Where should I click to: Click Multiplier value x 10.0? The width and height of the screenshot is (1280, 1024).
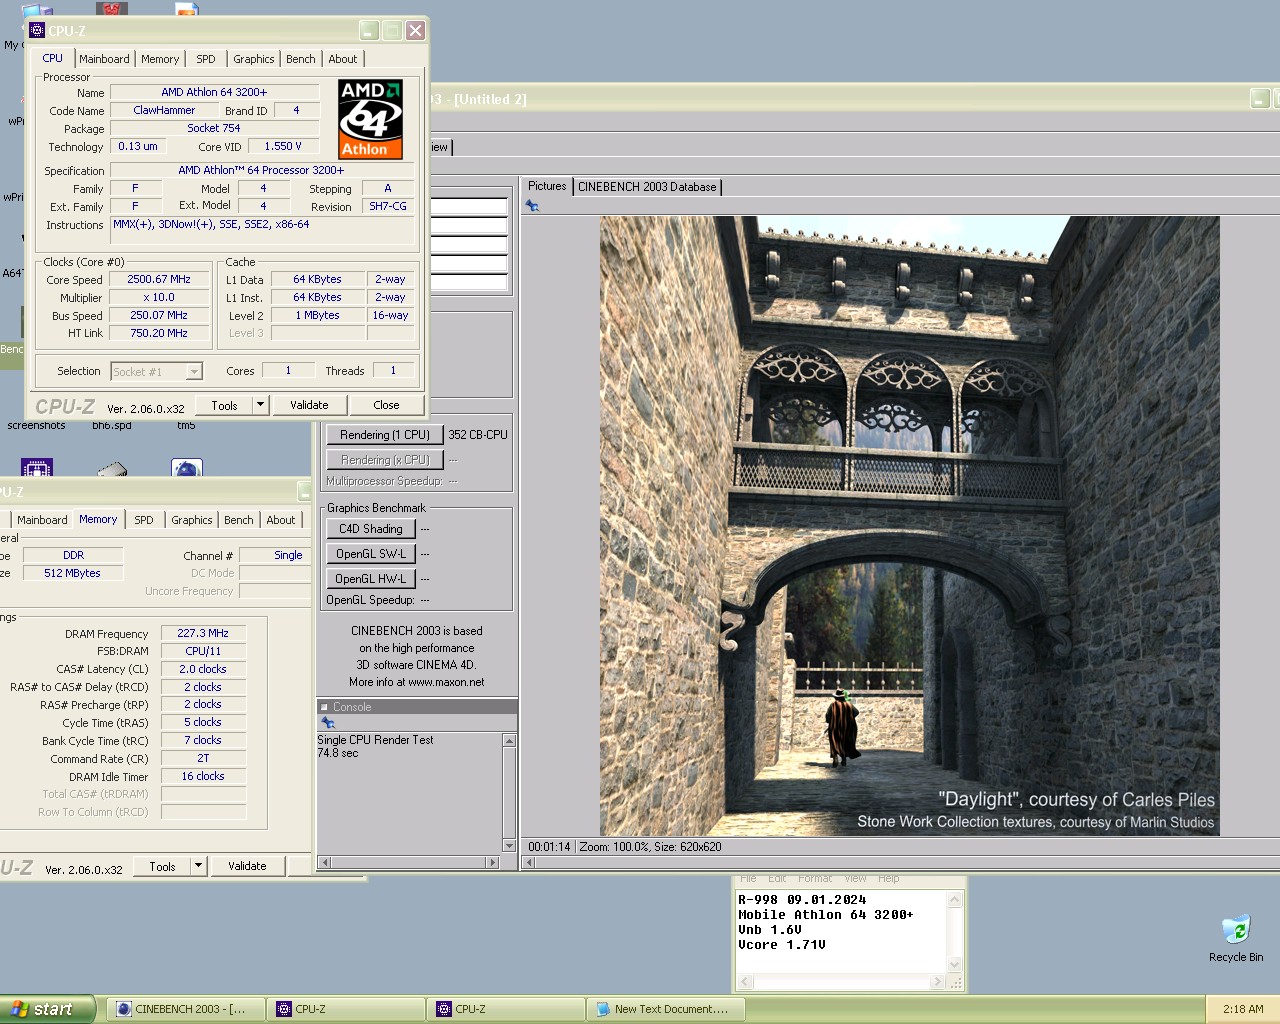click(159, 297)
